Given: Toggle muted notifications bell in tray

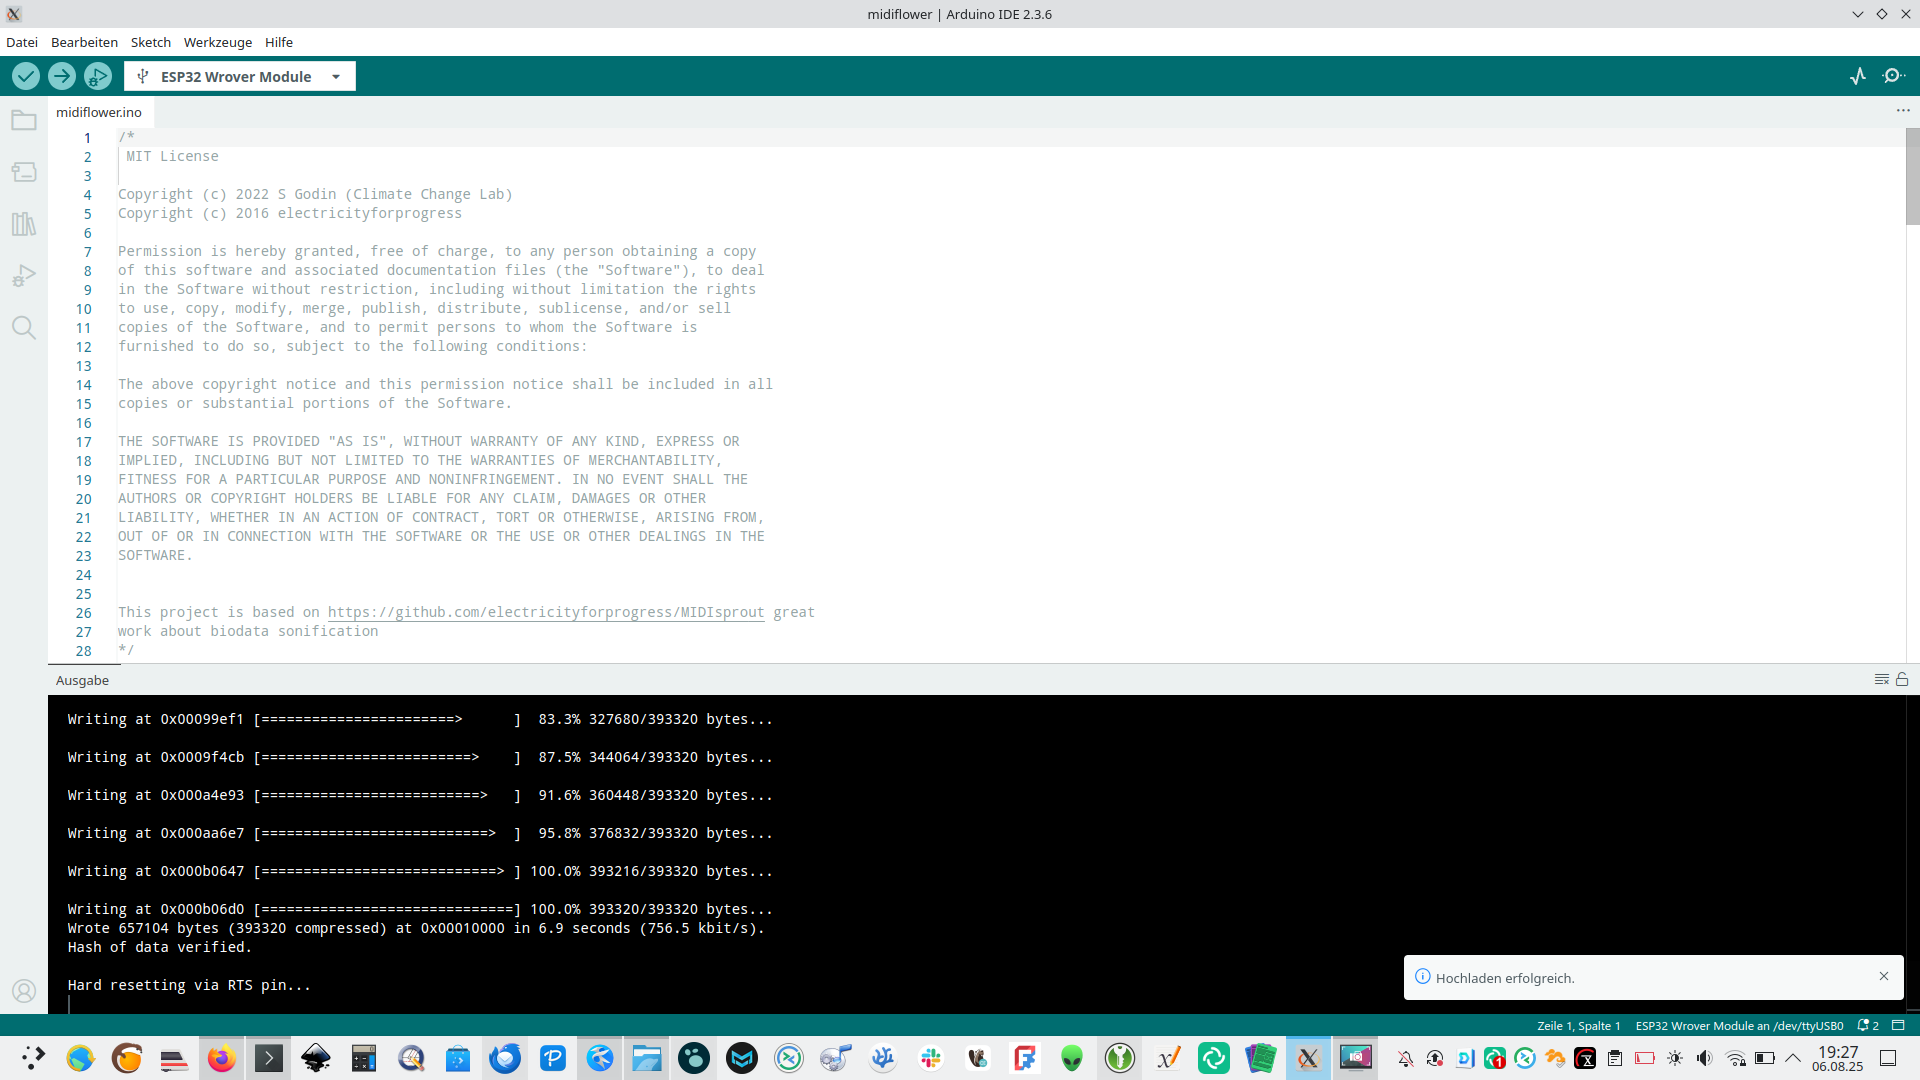Looking at the screenshot, I should pyautogui.click(x=1405, y=1058).
